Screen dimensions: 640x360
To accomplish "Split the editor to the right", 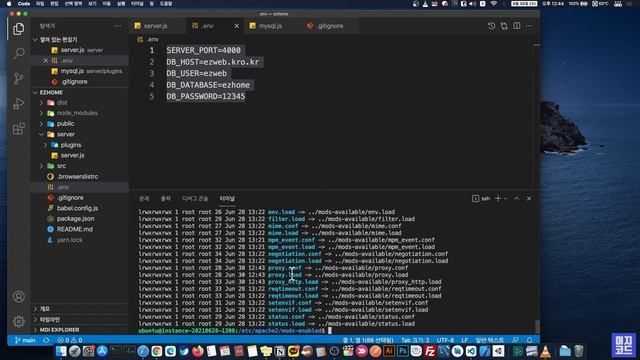I will point(517,26).
